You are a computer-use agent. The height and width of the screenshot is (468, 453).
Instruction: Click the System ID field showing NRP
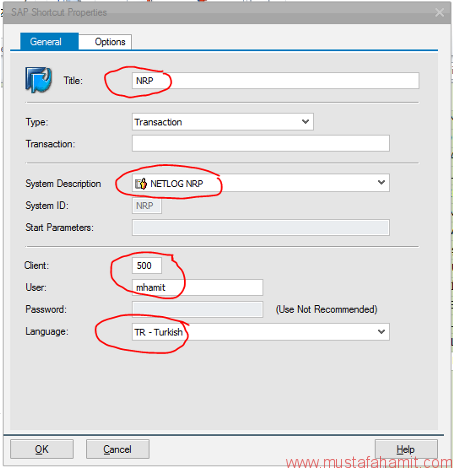point(147,206)
